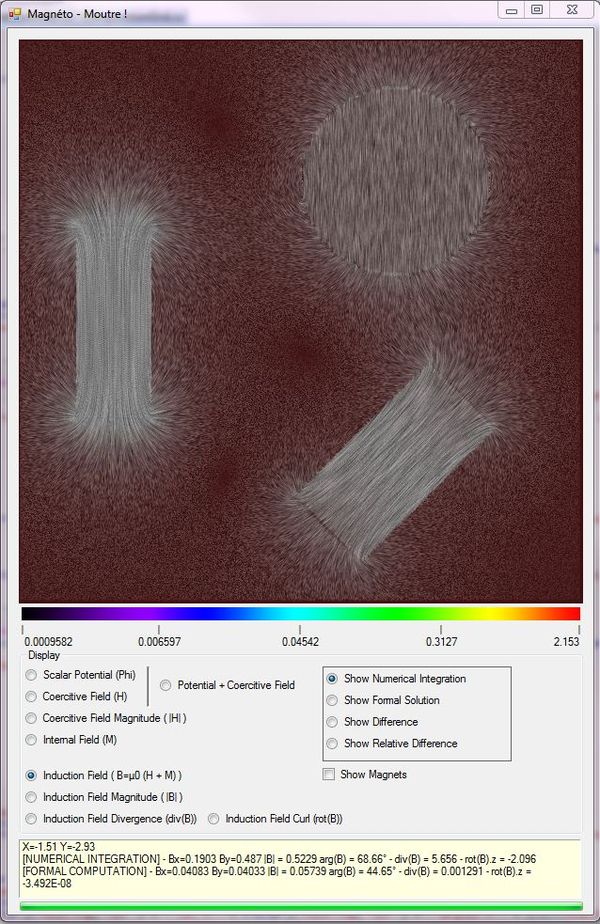Click the Magnéto app icon in title bar
Viewport: 600px width, 924px height.
pyautogui.click(x=15, y=11)
